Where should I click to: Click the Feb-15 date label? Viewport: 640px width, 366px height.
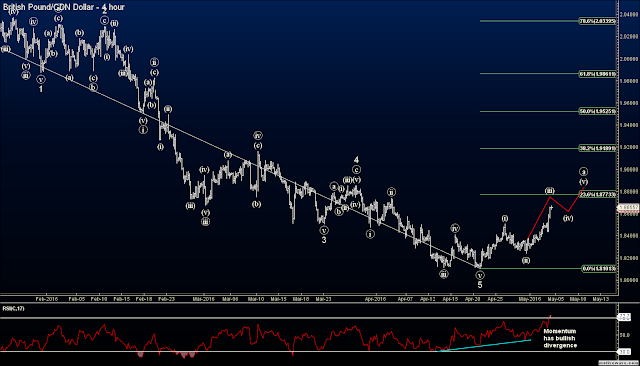[x=121, y=299]
